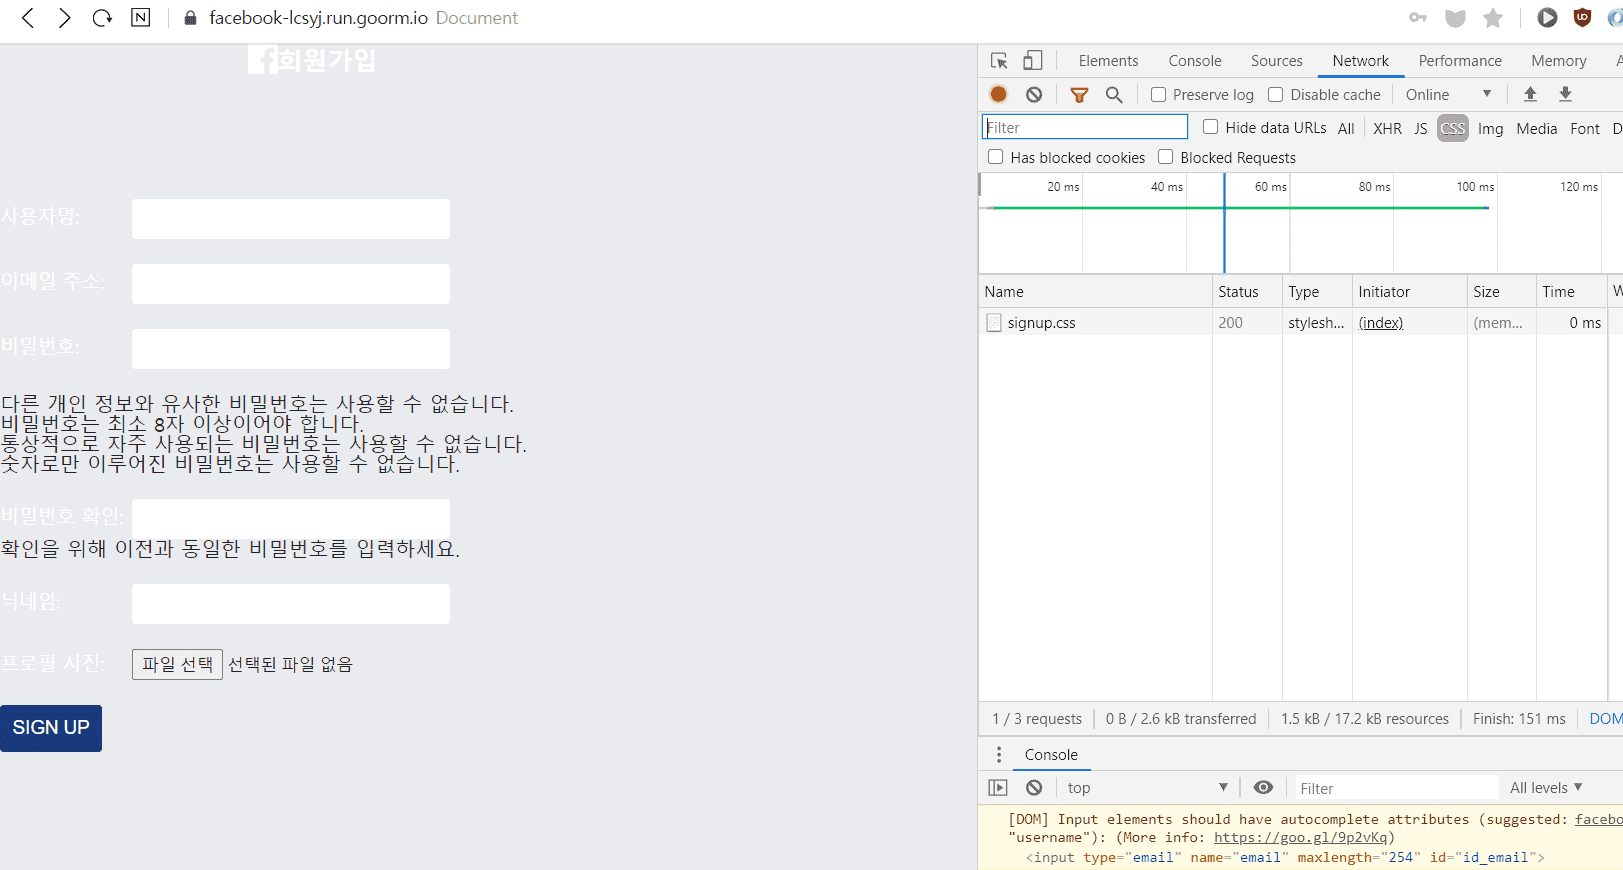This screenshot has width=1623, height=870.
Task: Toggle the network filter funnel icon
Action: pyautogui.click(x=1079, y=95)
